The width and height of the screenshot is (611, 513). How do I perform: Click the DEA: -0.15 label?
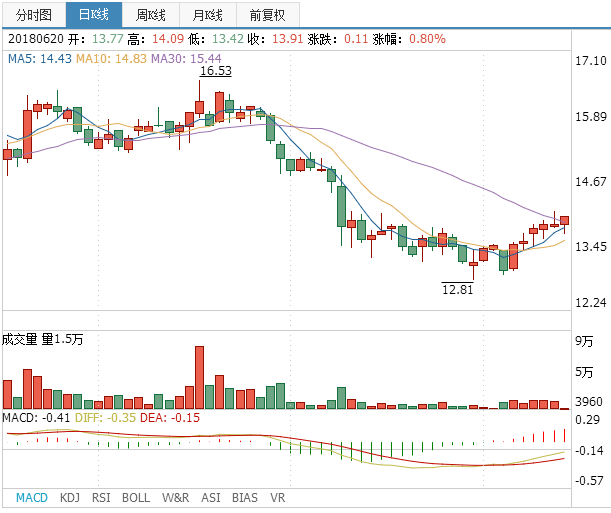tap(170, 418)
